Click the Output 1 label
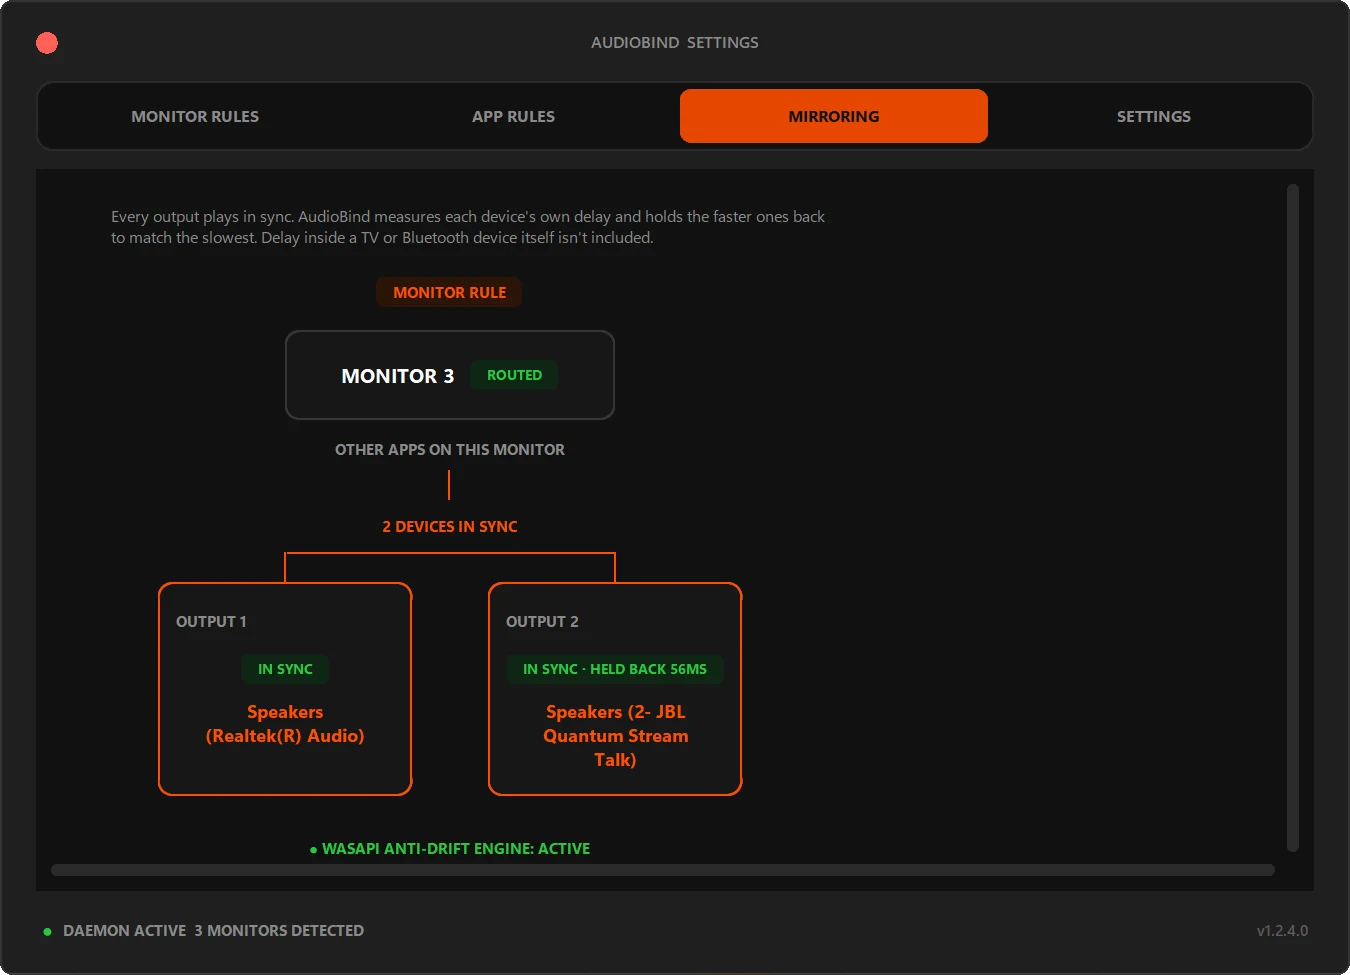 [211, 622]
